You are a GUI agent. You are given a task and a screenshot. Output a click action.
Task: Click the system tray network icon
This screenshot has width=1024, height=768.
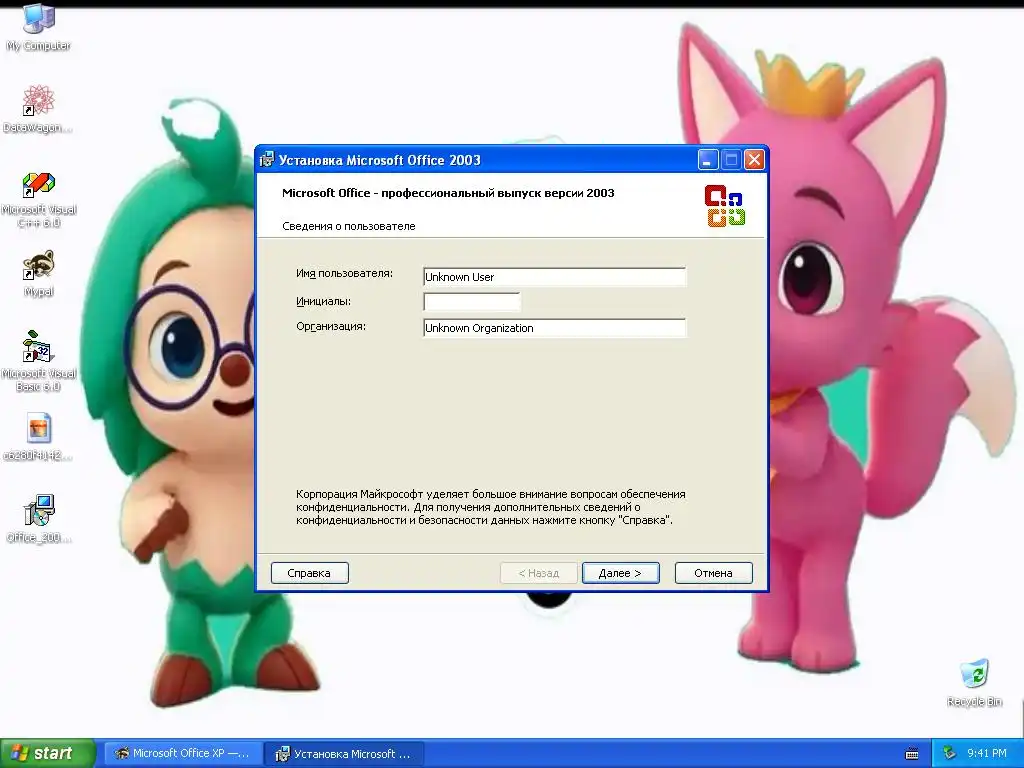949,754
